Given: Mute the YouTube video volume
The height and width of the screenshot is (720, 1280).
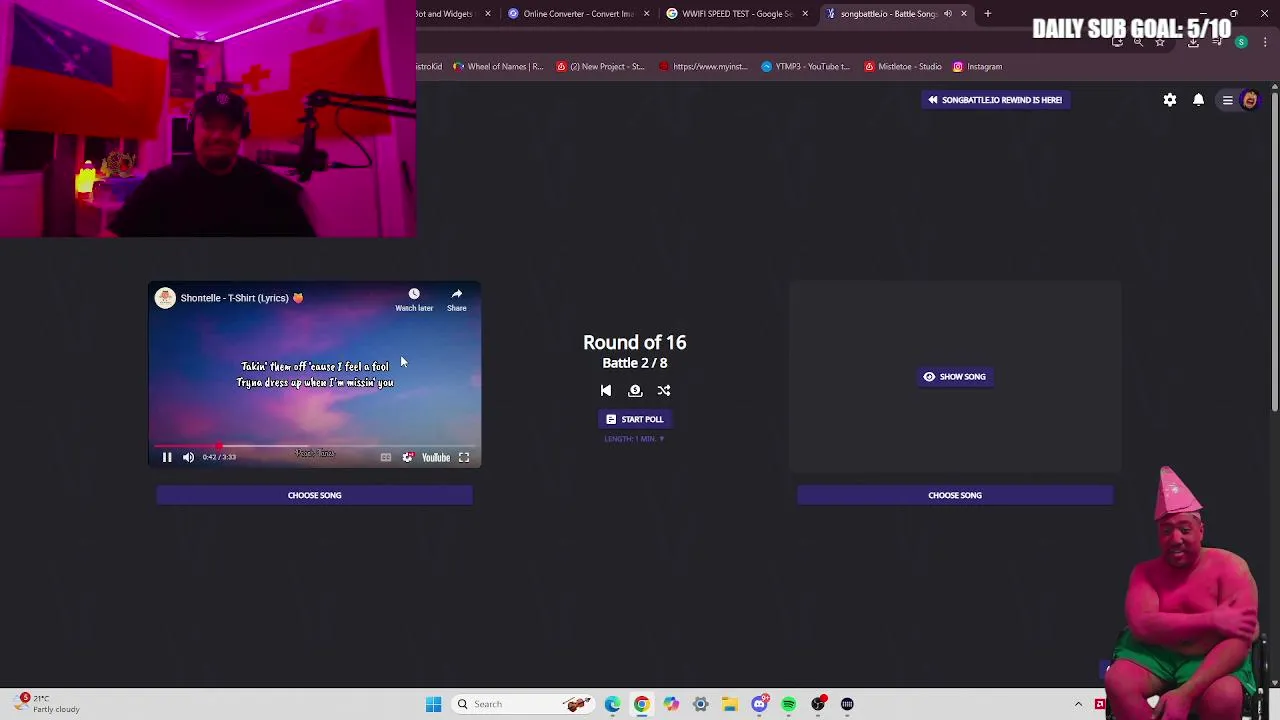Looking at the screenshot, I should click(188, 457).
